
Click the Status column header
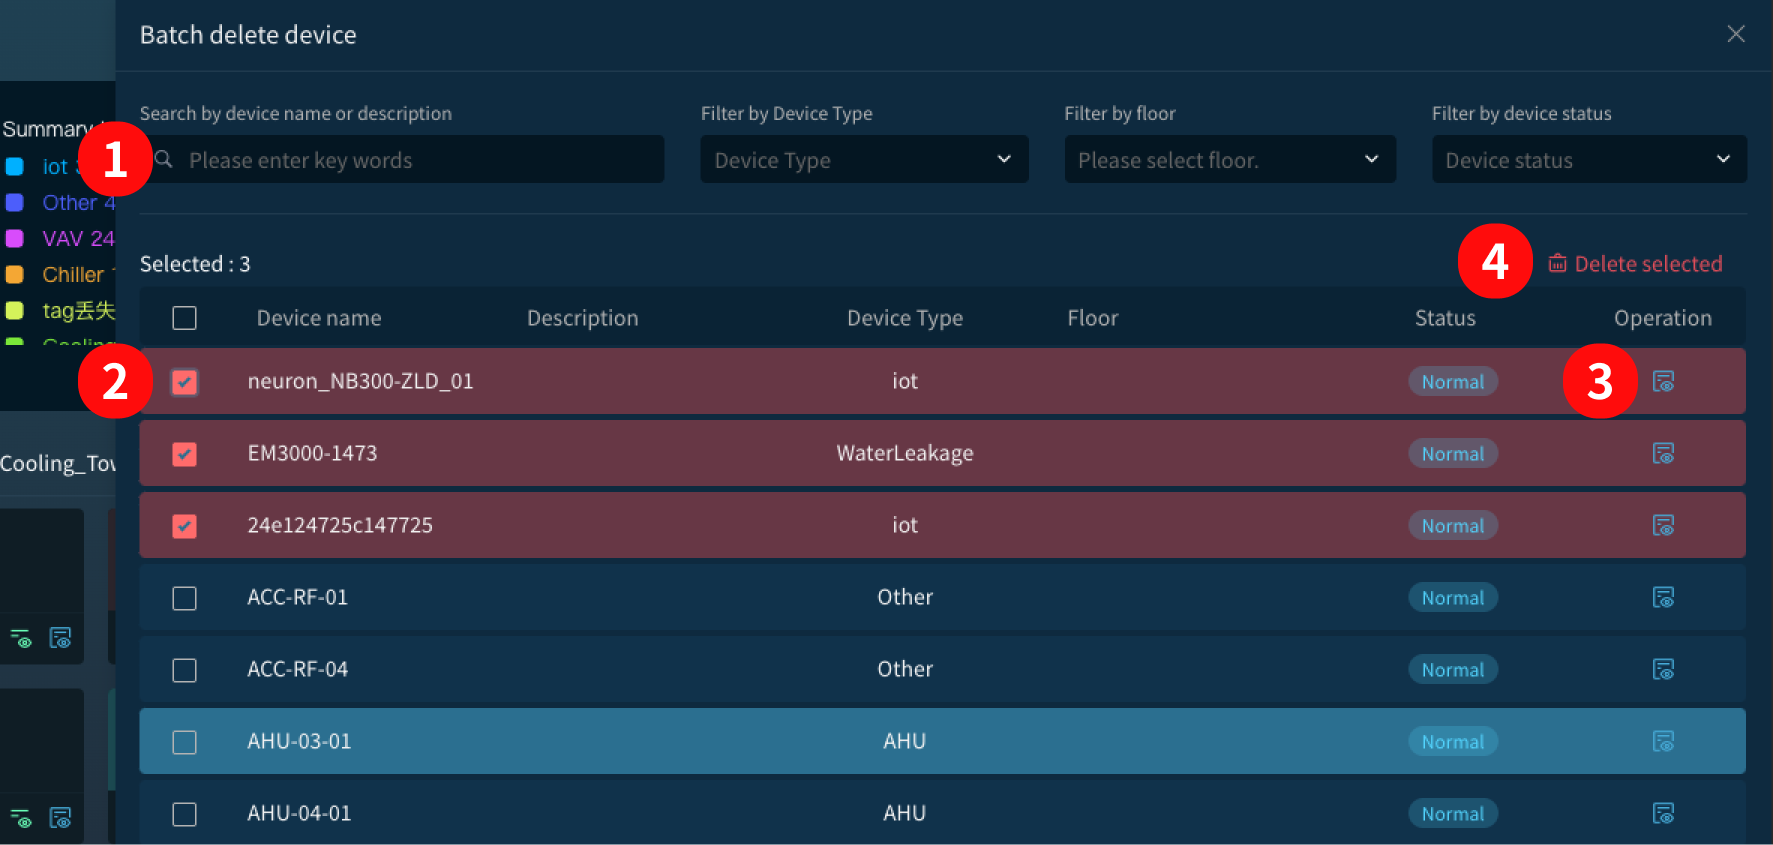tap(1445, 318)
